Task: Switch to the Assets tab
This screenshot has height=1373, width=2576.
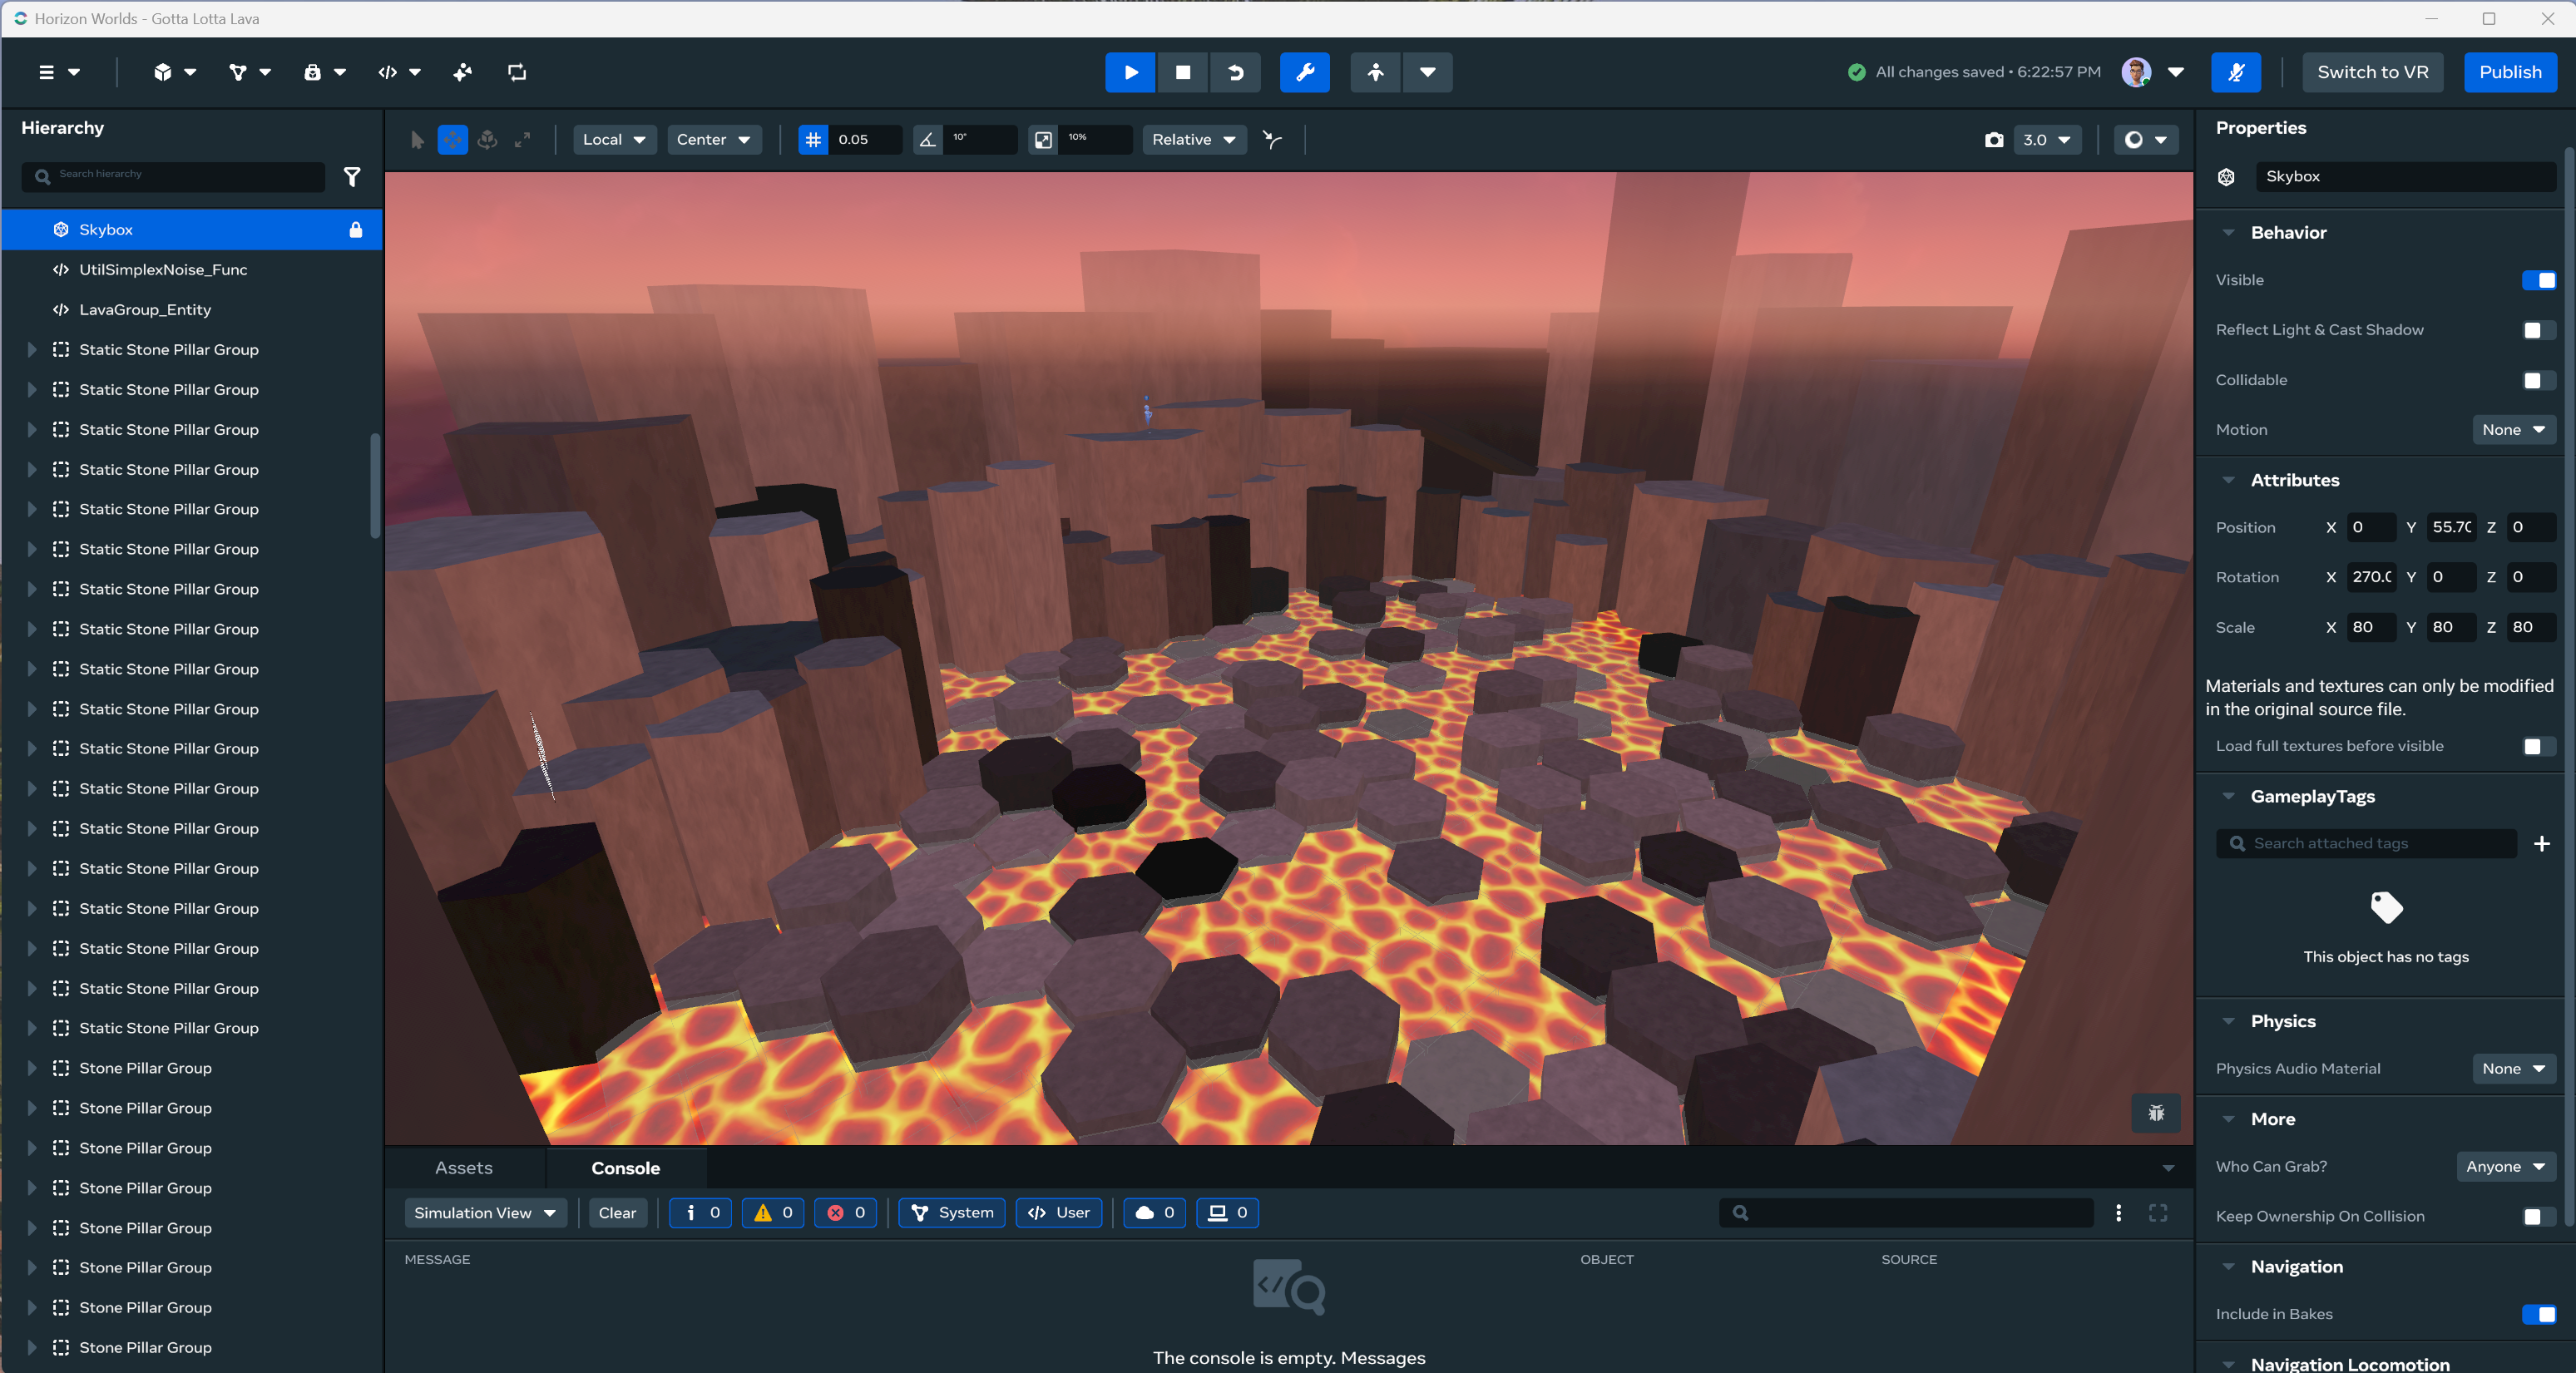Action: [464, 1168]
